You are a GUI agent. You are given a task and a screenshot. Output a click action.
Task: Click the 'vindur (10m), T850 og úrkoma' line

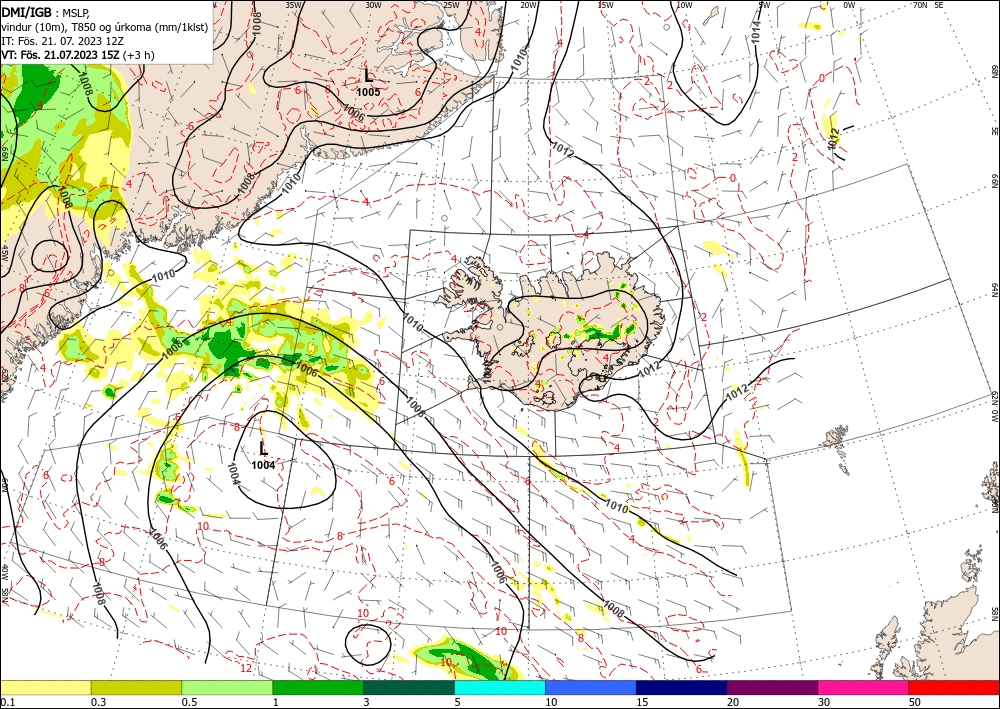point(105,27)
